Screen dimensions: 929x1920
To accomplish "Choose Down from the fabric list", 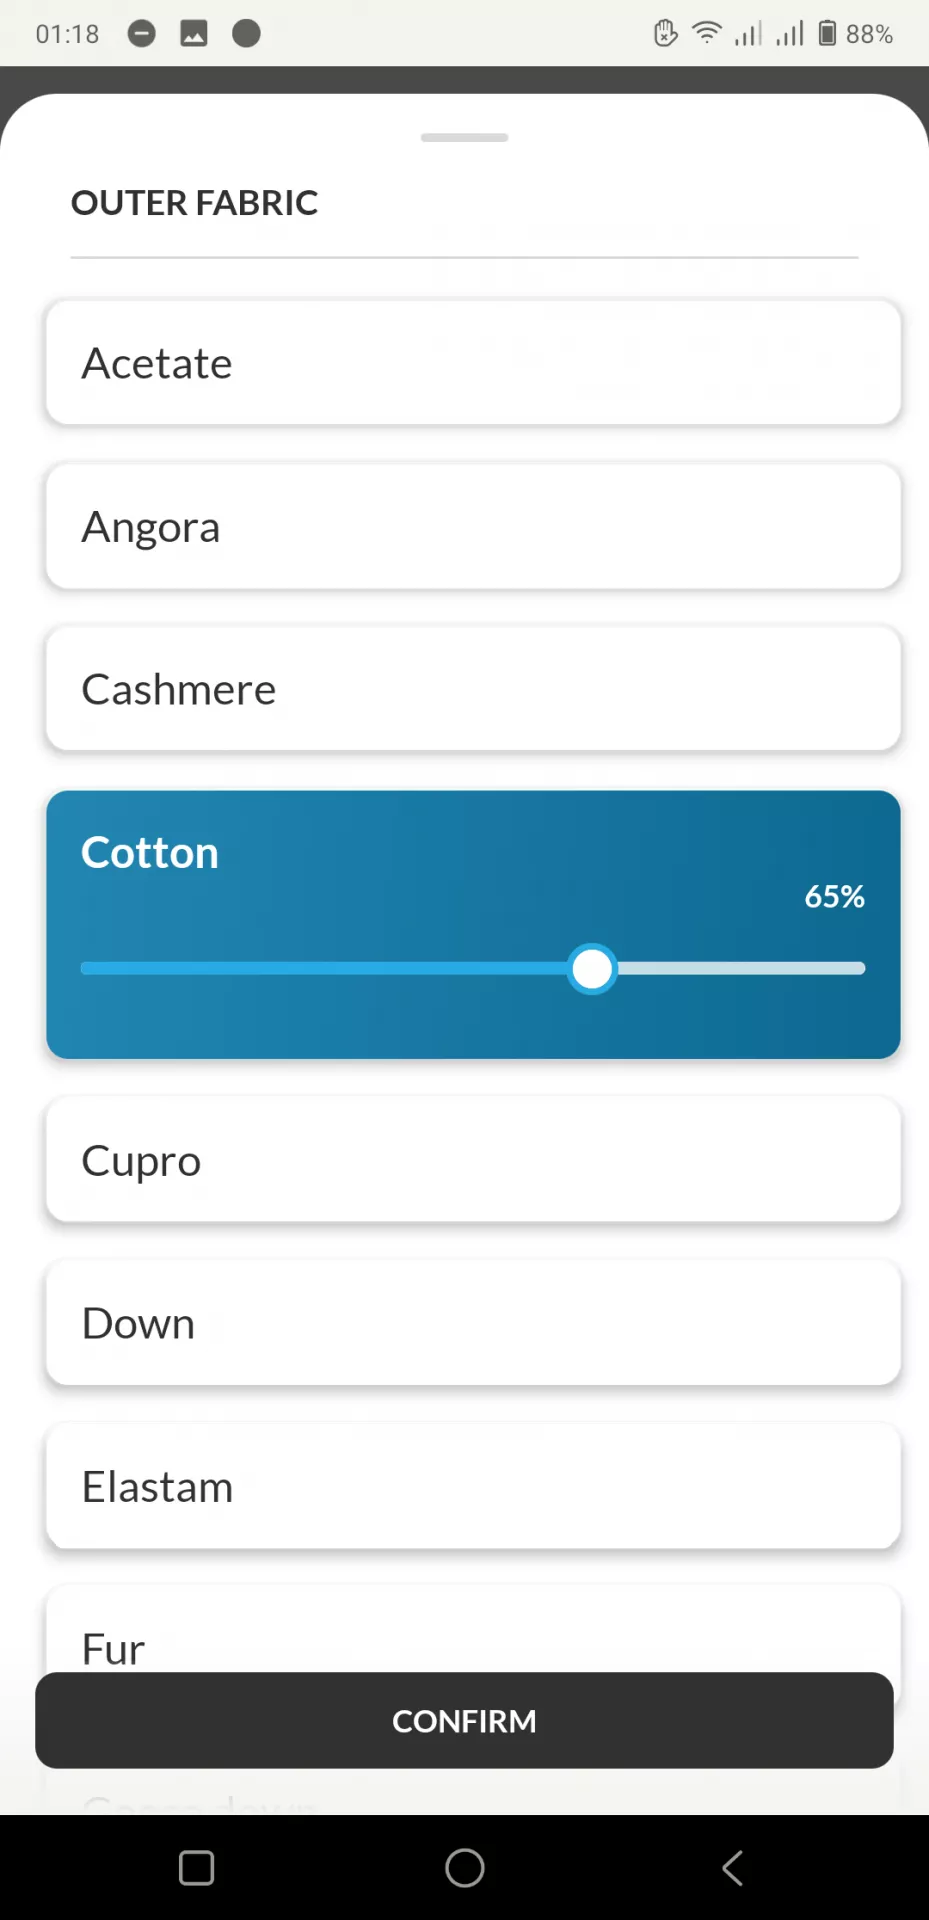I will 473,1323.
